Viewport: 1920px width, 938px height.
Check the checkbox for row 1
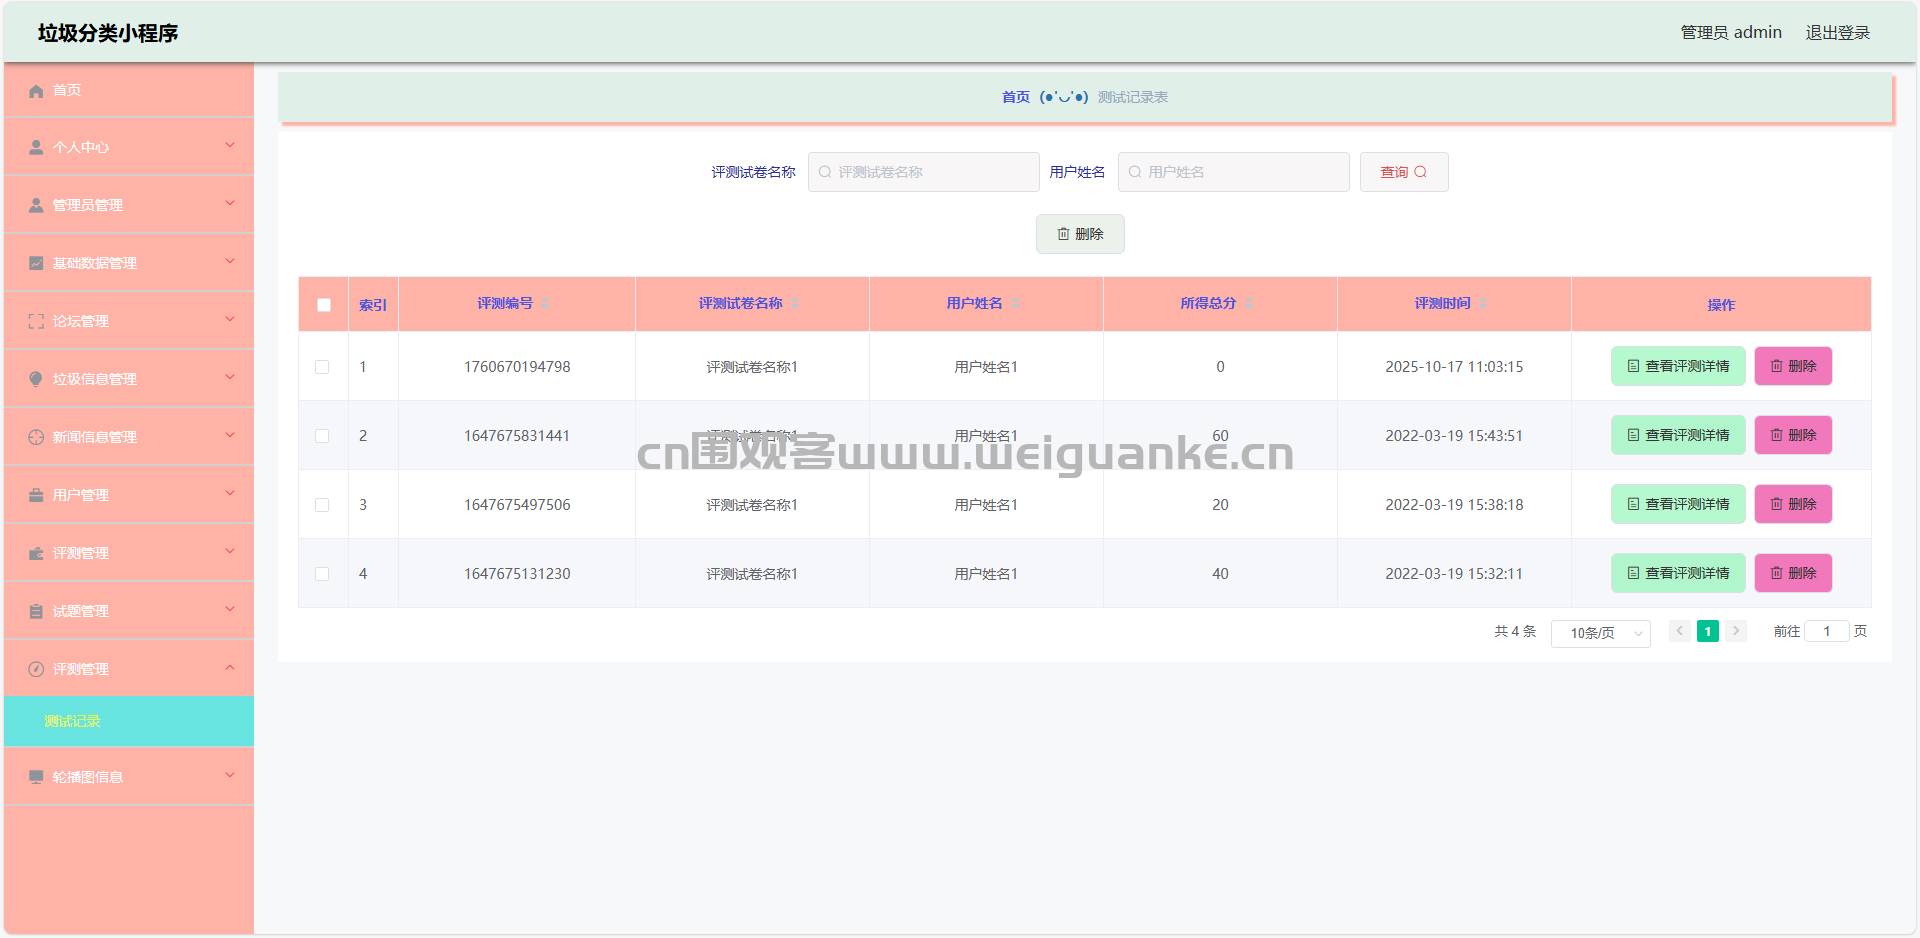pos(322,367)
